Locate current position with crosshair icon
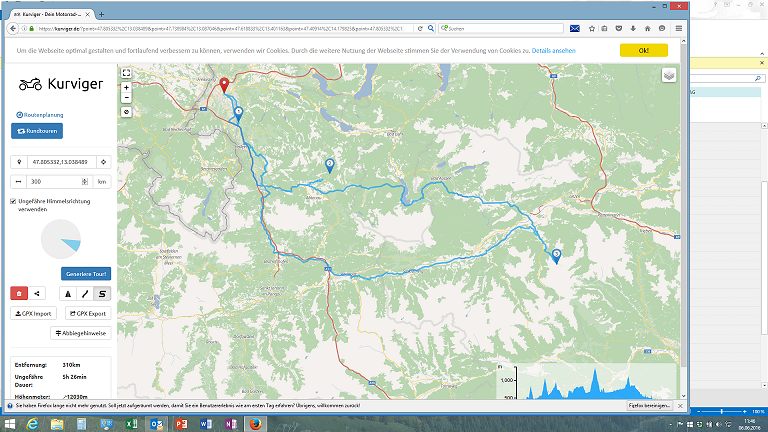This screenshot has height=432, width=768. [104, 162]
